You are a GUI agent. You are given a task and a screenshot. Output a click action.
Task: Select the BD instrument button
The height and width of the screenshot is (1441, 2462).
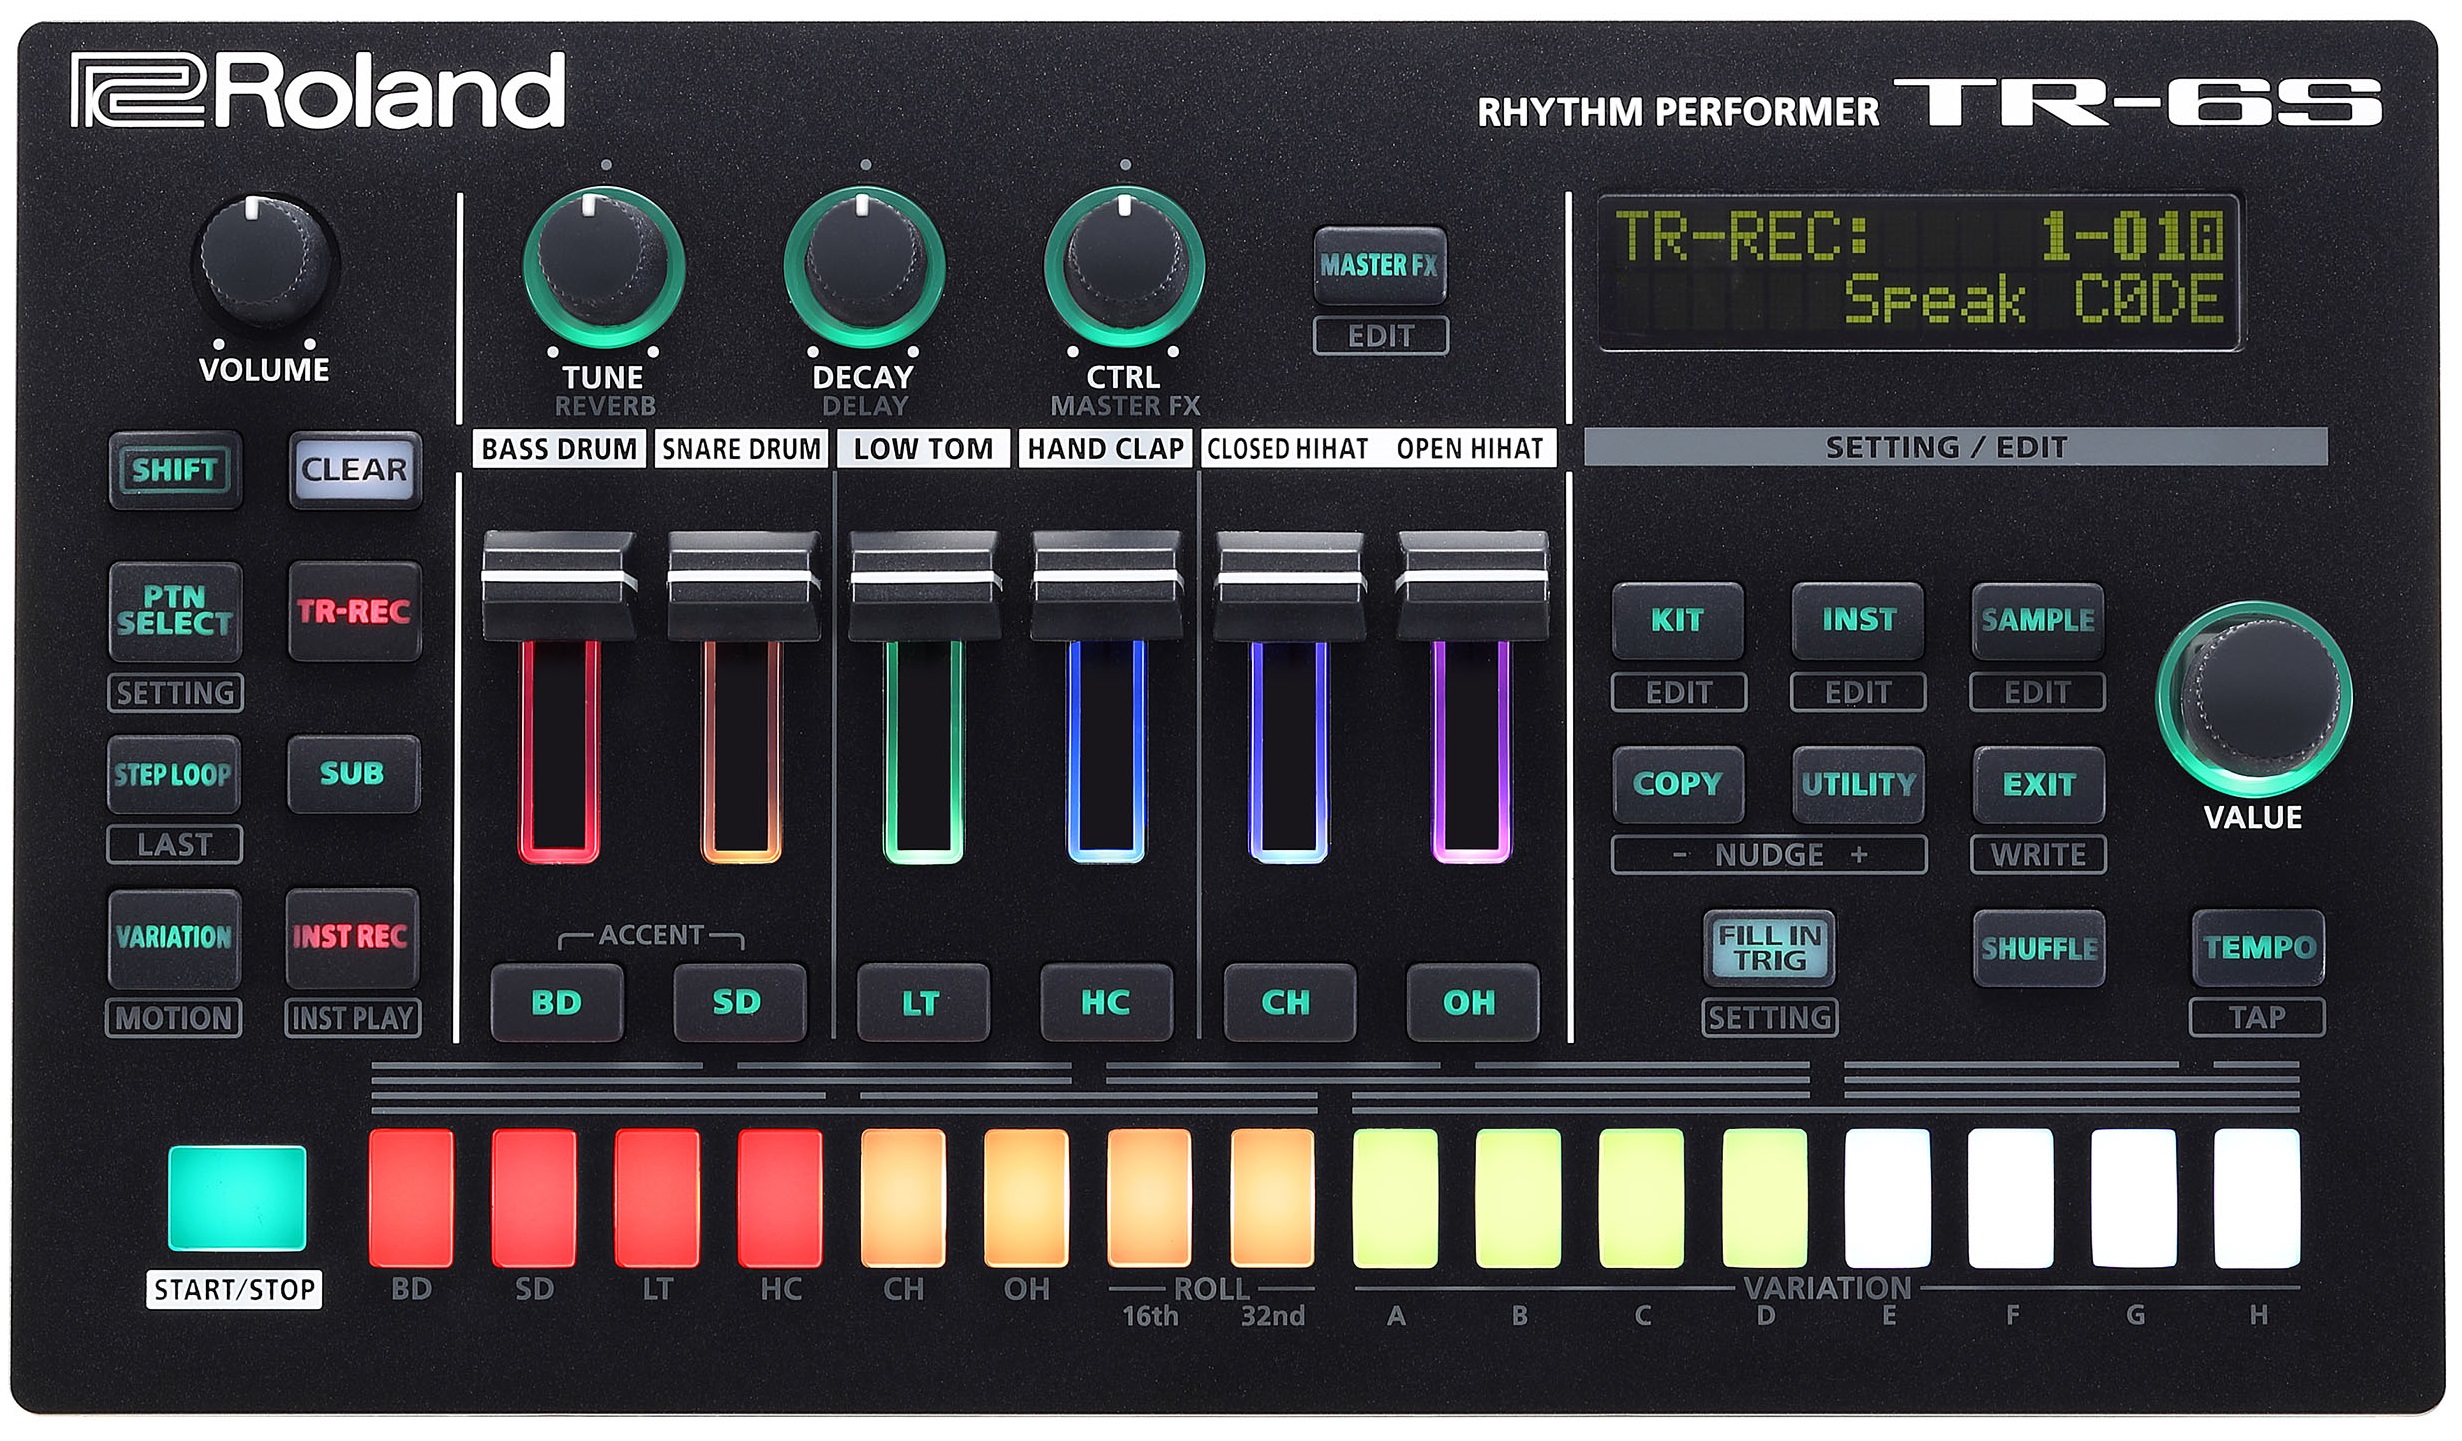click(x=557, y=1003)
